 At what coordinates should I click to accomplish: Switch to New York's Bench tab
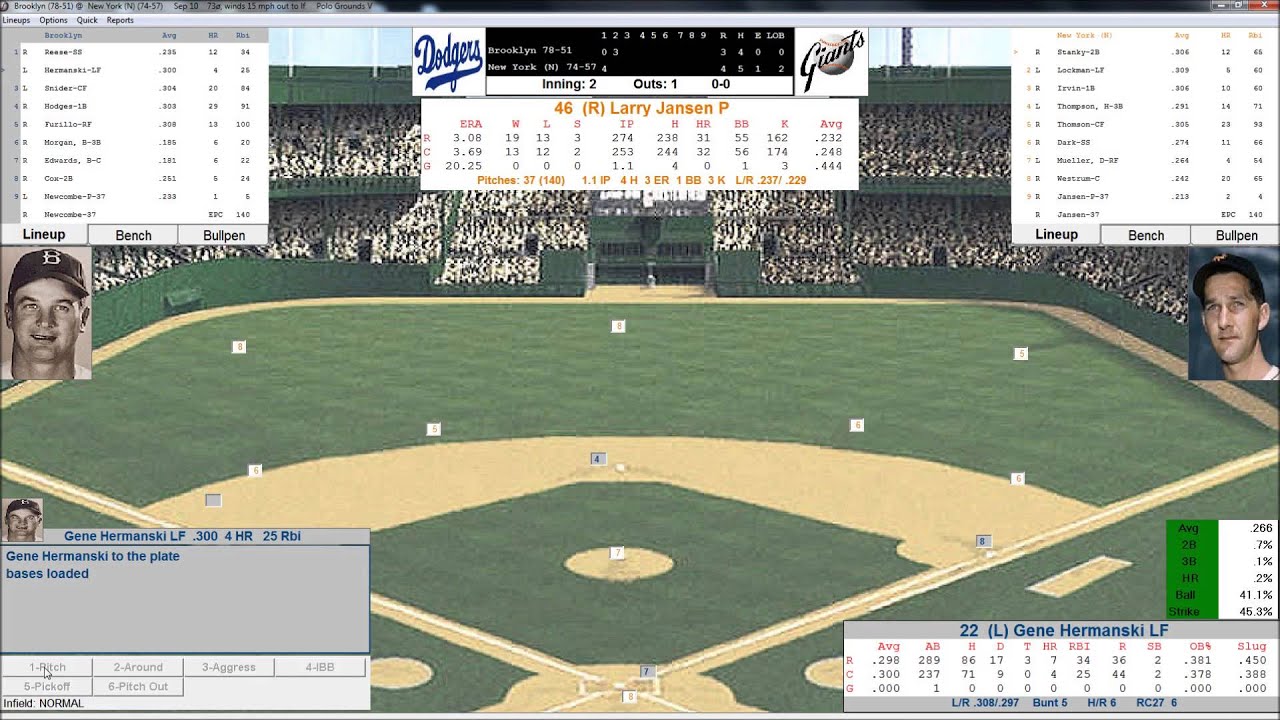click(1146, 235)
